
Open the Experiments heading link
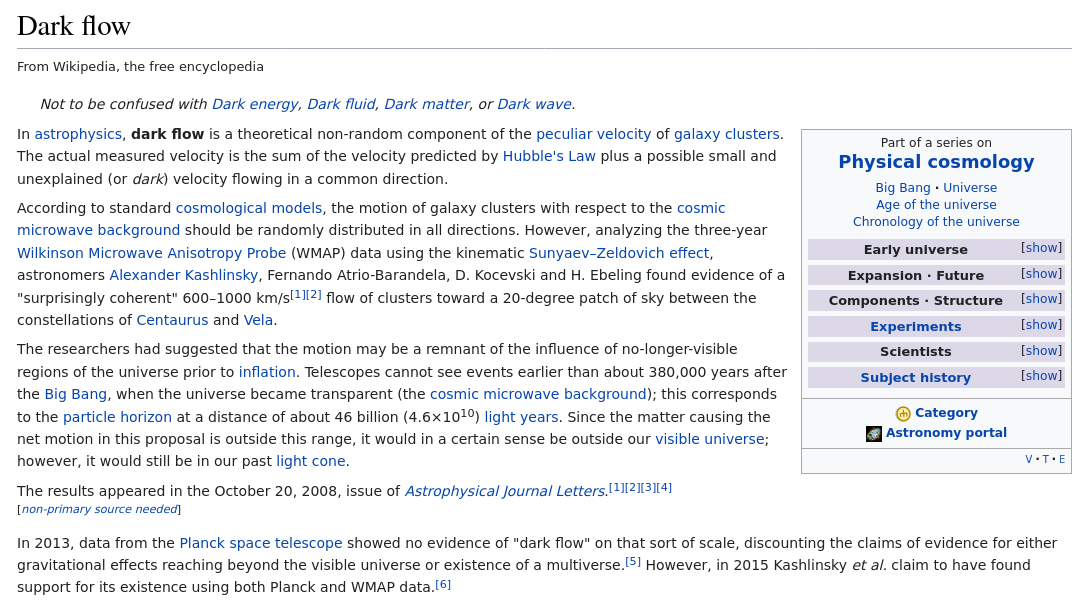(x=915, y=326)
